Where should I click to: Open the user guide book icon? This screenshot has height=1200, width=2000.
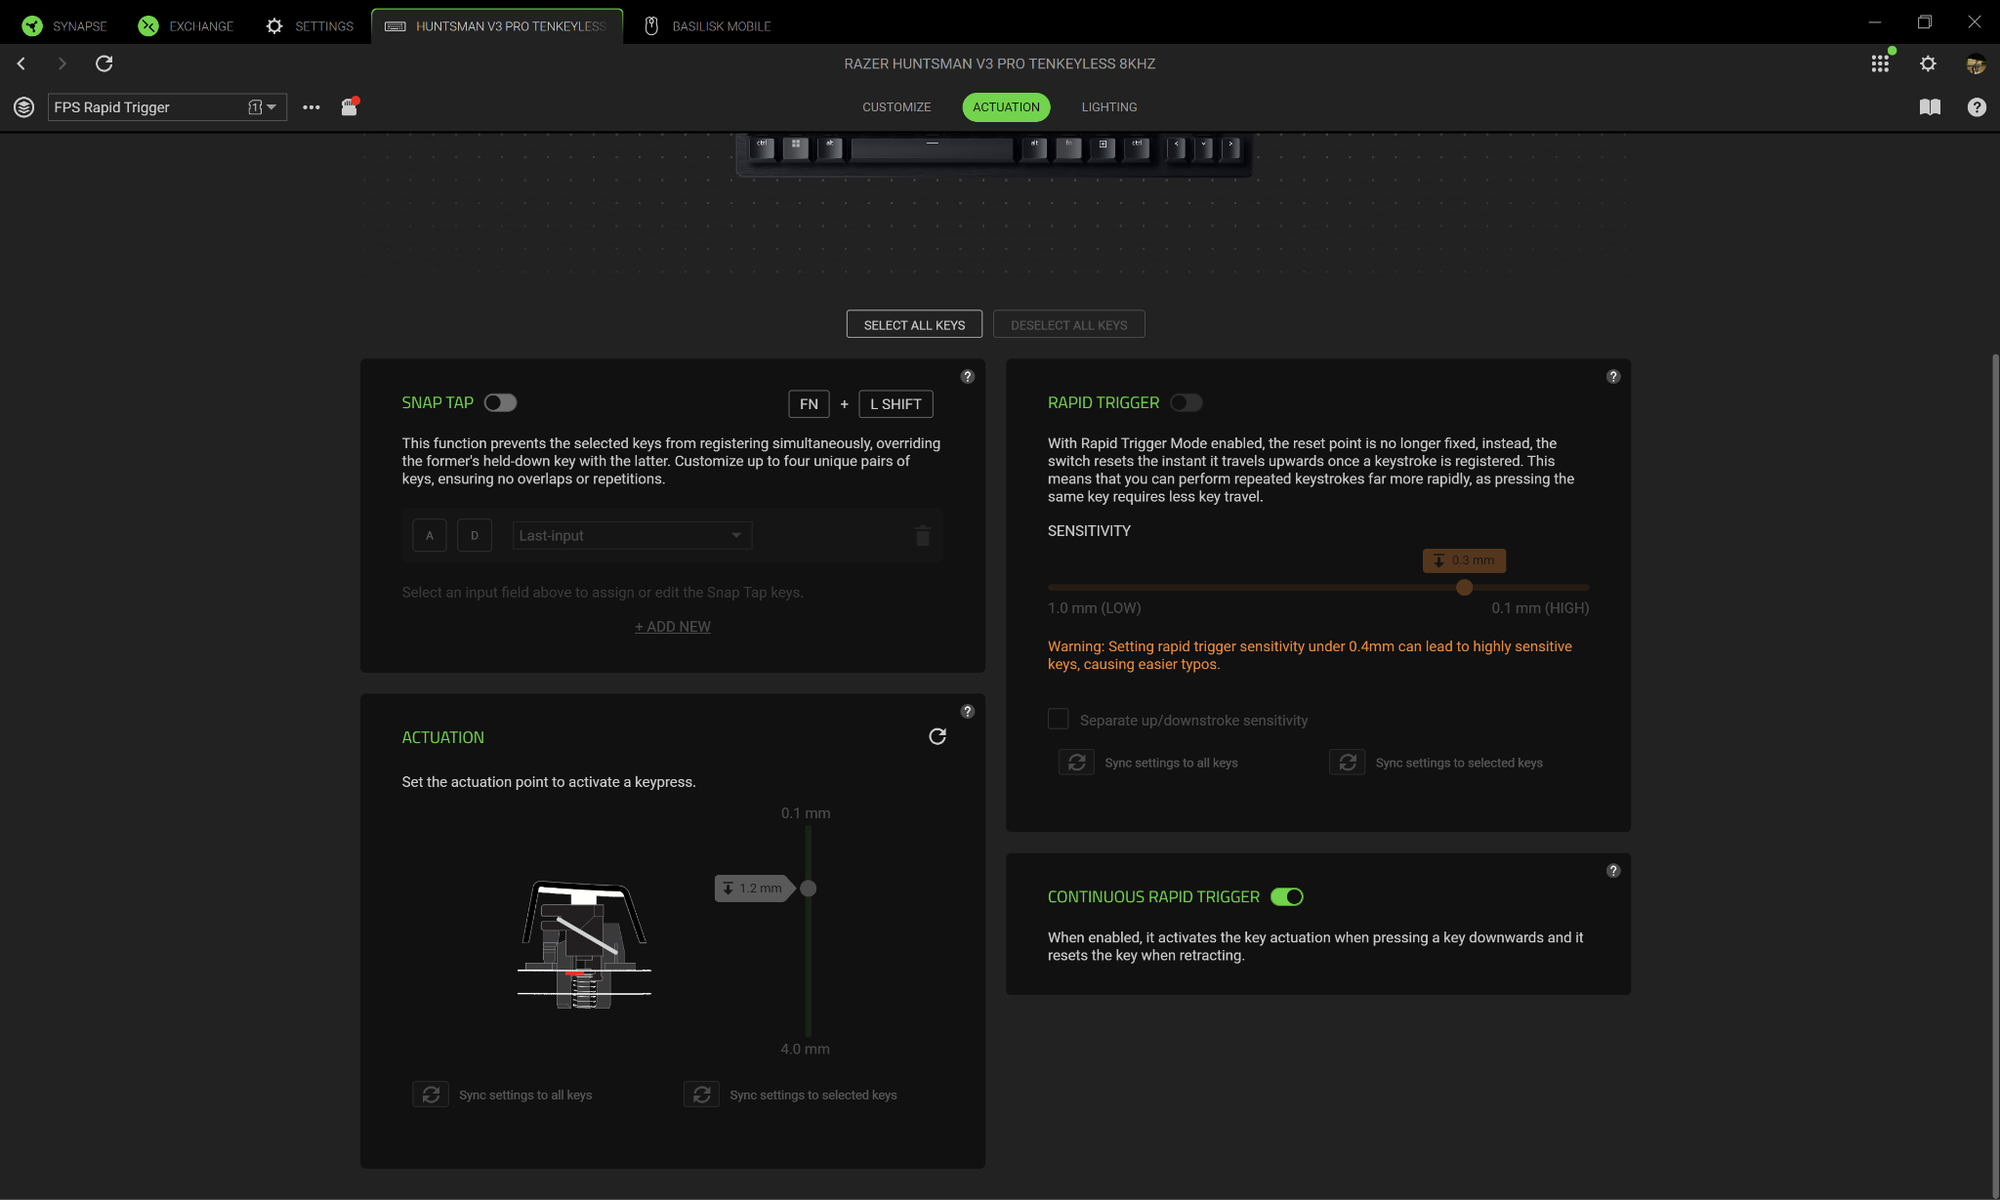(x=1930, y=107)
